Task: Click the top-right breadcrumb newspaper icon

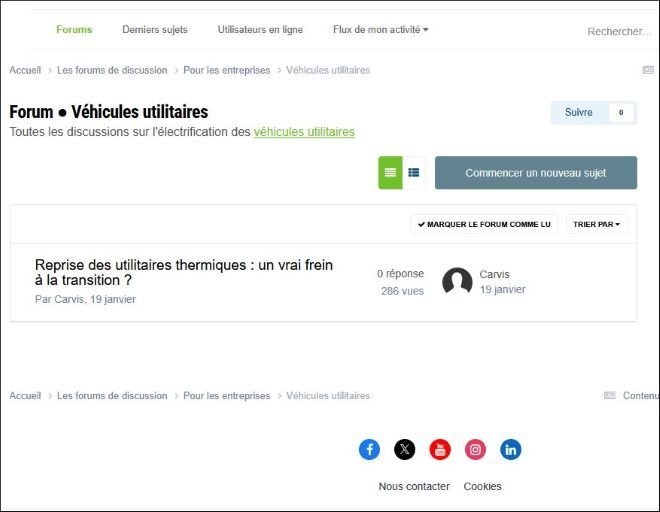Action: click(x=648, y=70)
